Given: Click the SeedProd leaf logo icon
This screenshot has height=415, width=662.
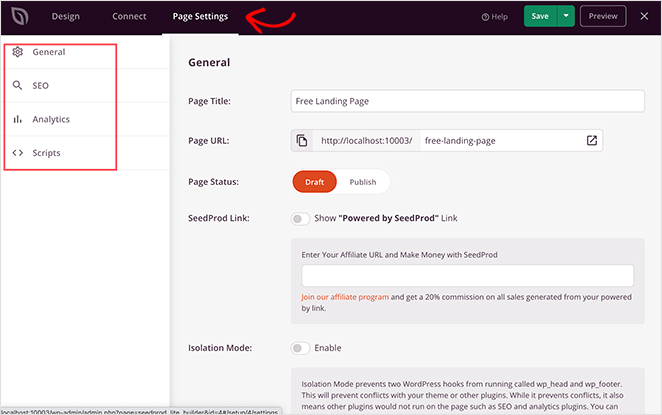Looking at the screenshot, I should tap(19, 16).
